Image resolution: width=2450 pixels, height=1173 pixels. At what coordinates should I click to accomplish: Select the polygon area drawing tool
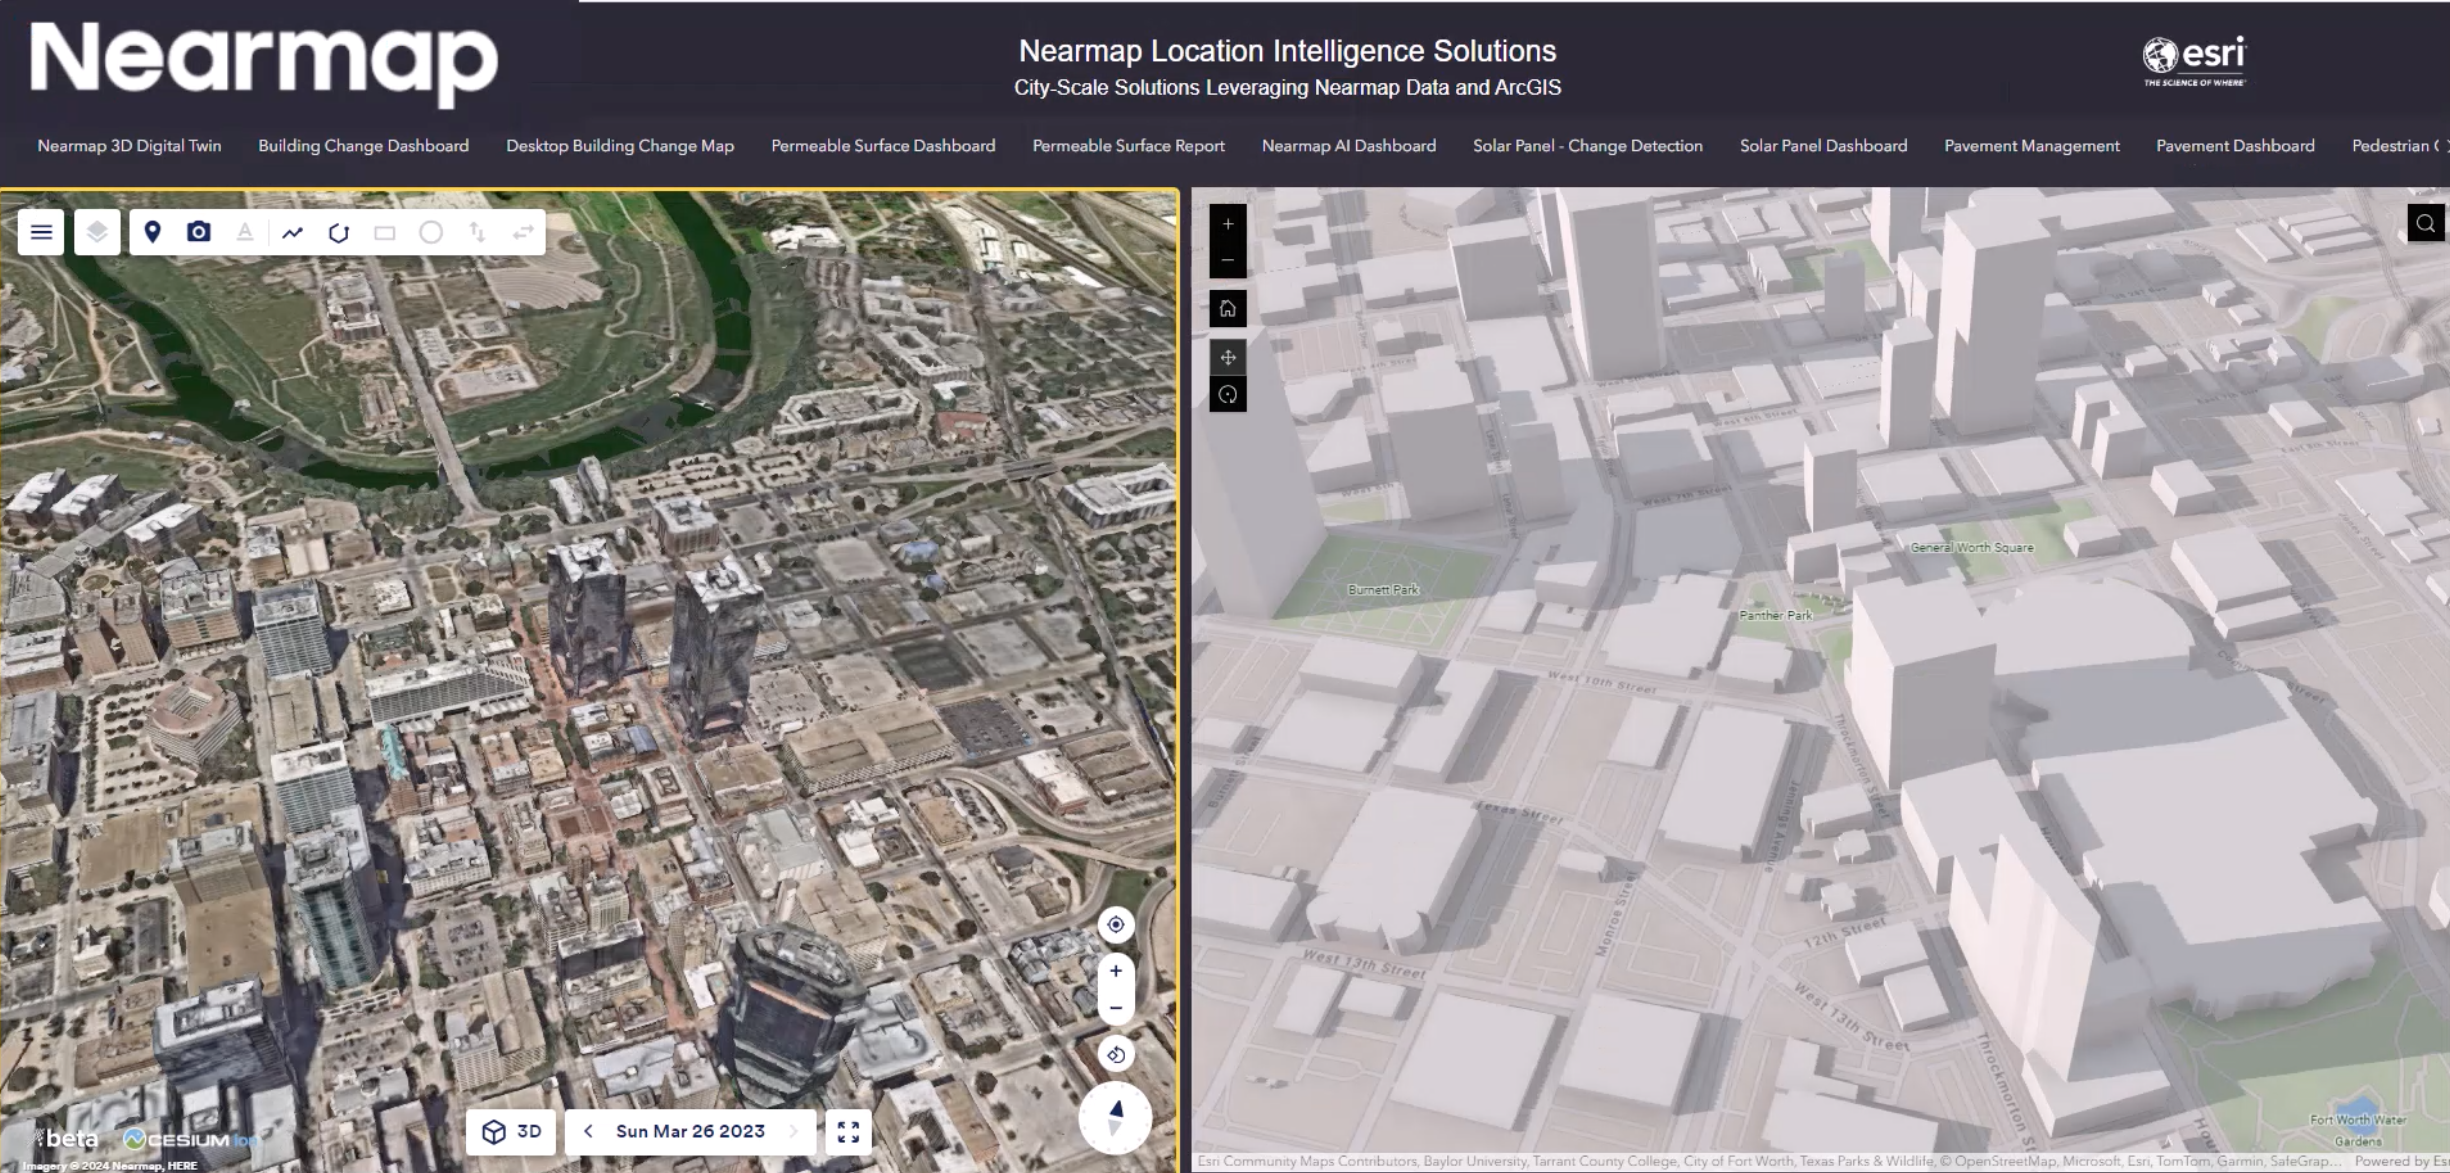tap(338, 232)
